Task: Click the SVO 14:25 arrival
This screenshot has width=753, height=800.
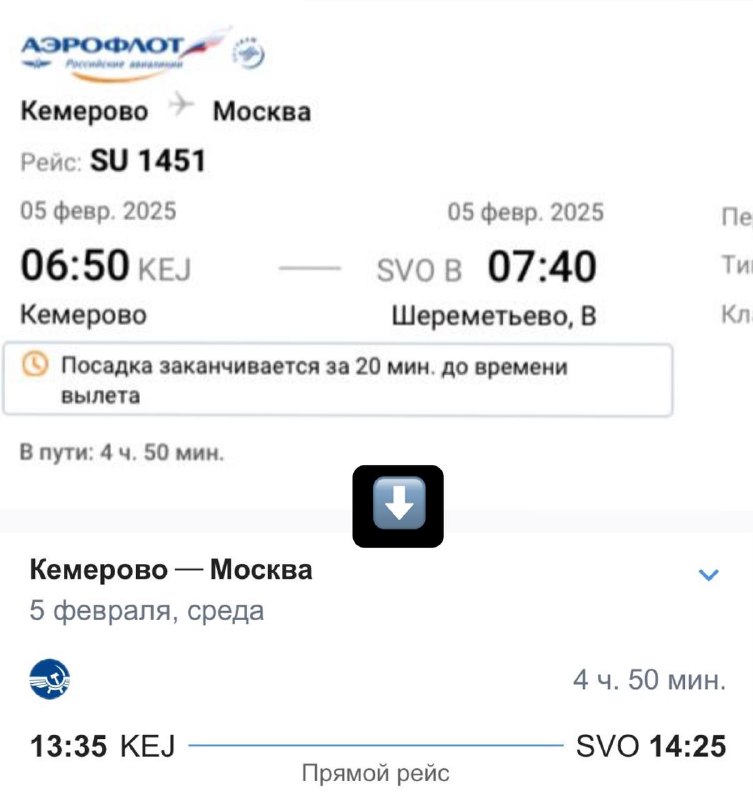Action: 650,746
